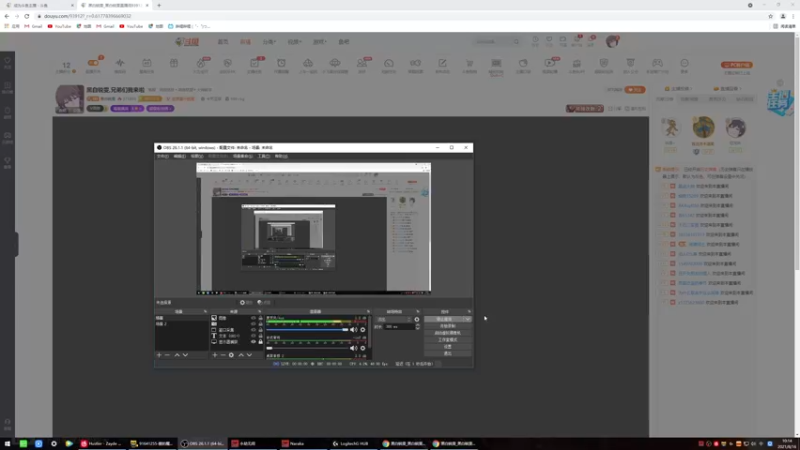
Task: Click the second audio channel volume slider
Action: [x=308, y=348]
